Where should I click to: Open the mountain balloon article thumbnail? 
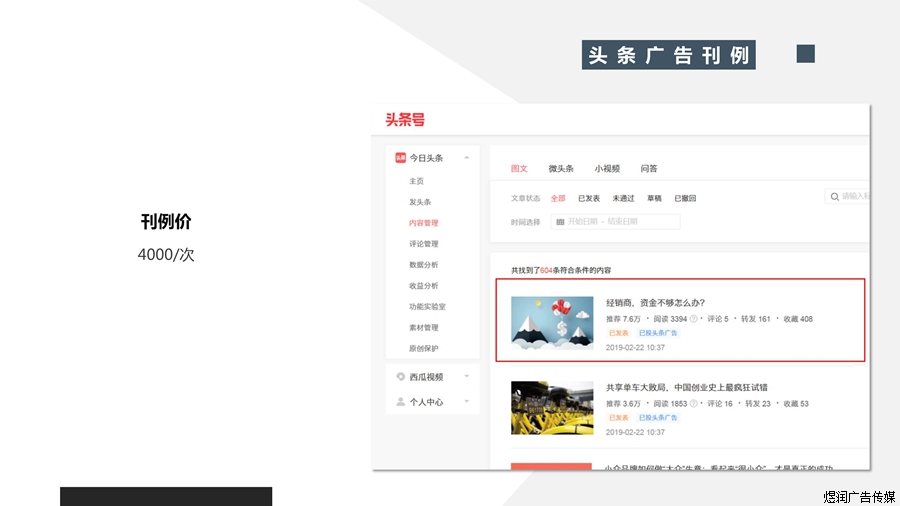(552, 323)
